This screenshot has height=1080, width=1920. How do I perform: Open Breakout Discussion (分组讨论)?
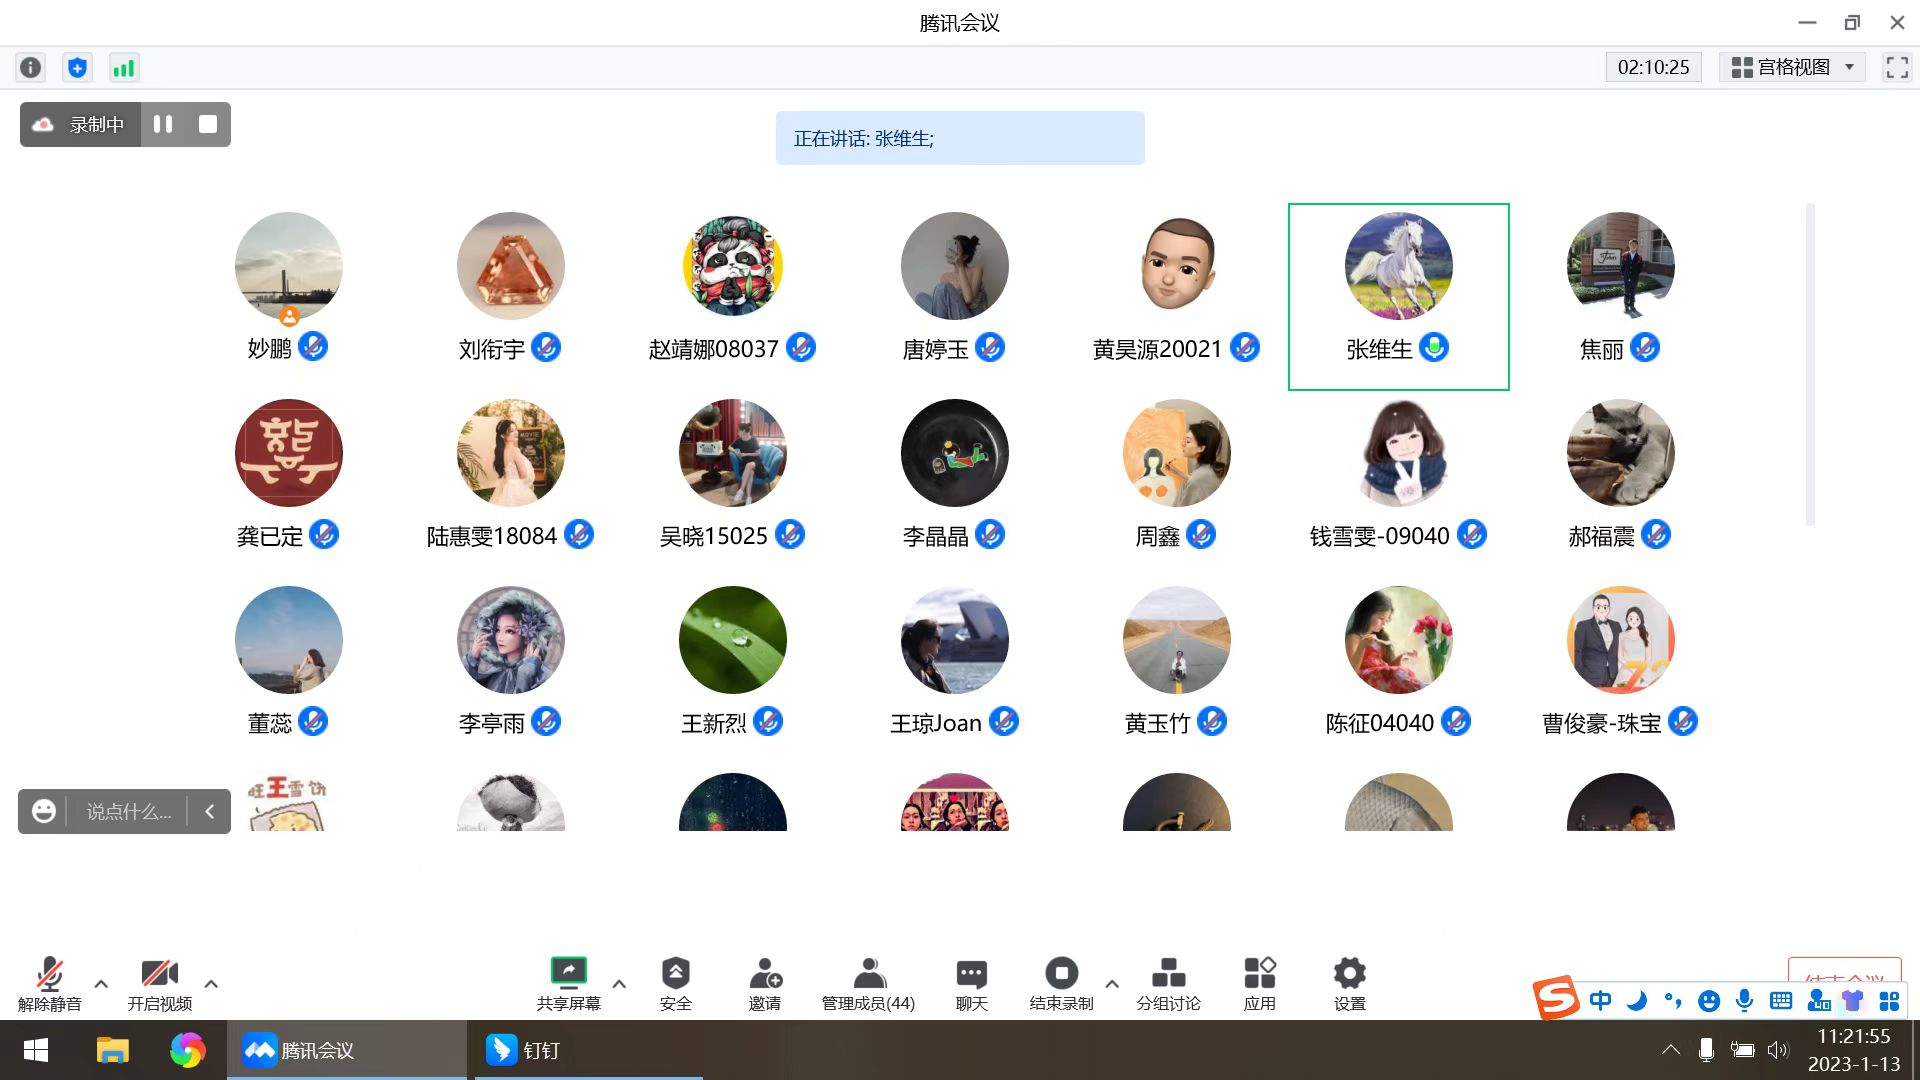1168,982
